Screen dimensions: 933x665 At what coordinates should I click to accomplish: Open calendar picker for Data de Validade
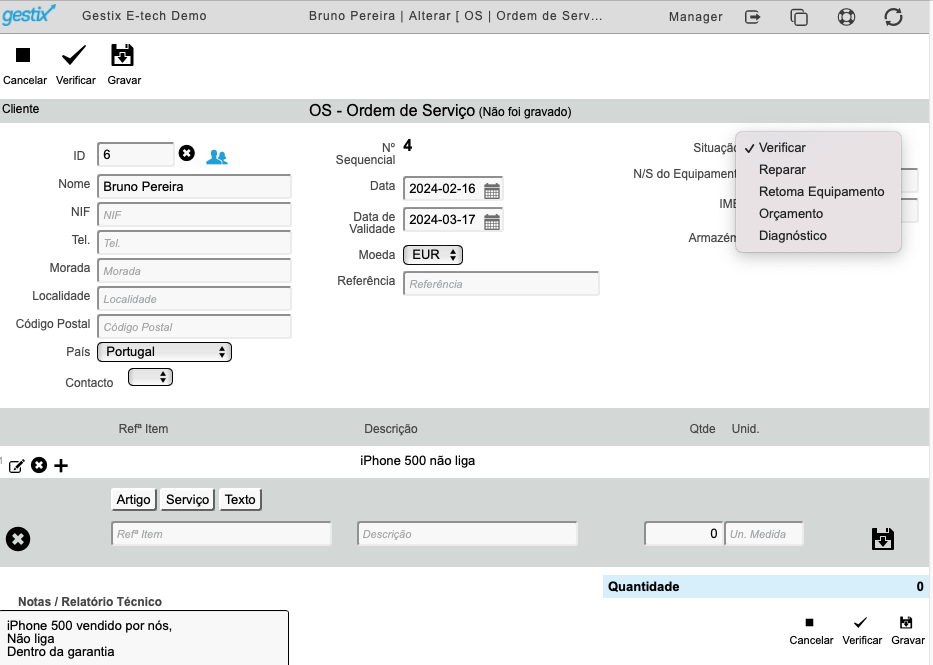tap(492, 221)
